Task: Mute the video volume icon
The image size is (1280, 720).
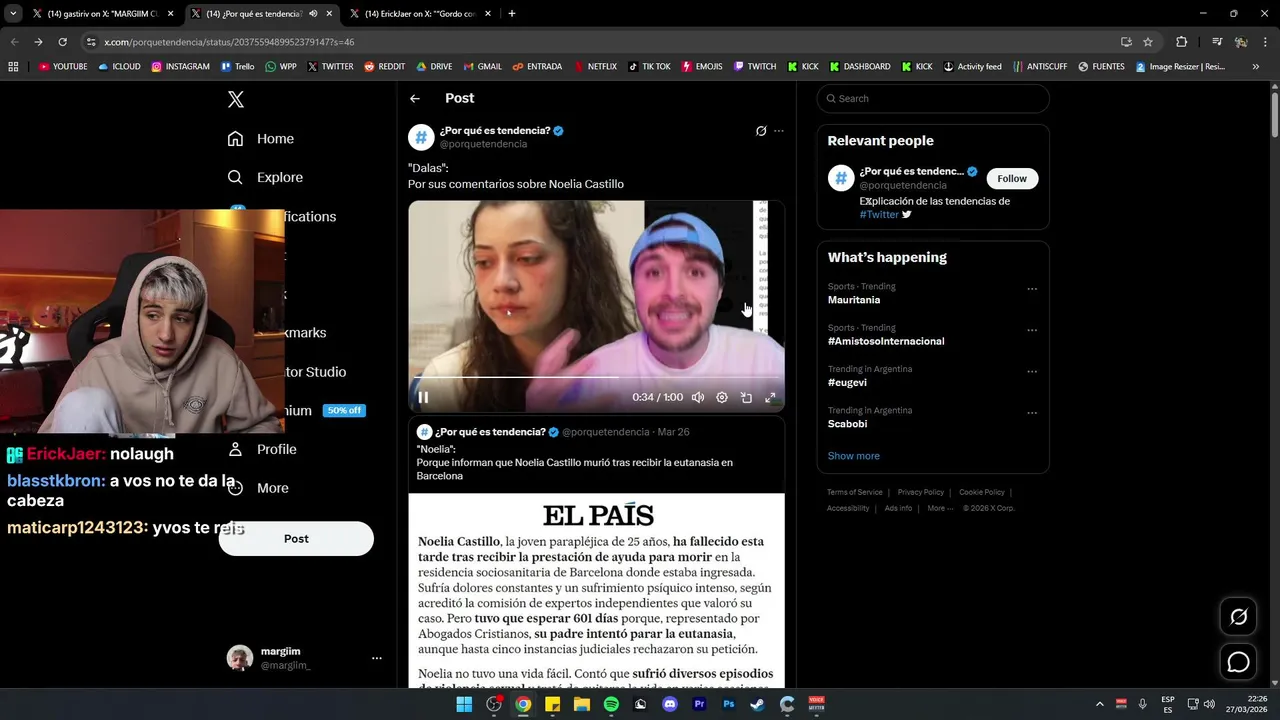Action: coord(698,397)
